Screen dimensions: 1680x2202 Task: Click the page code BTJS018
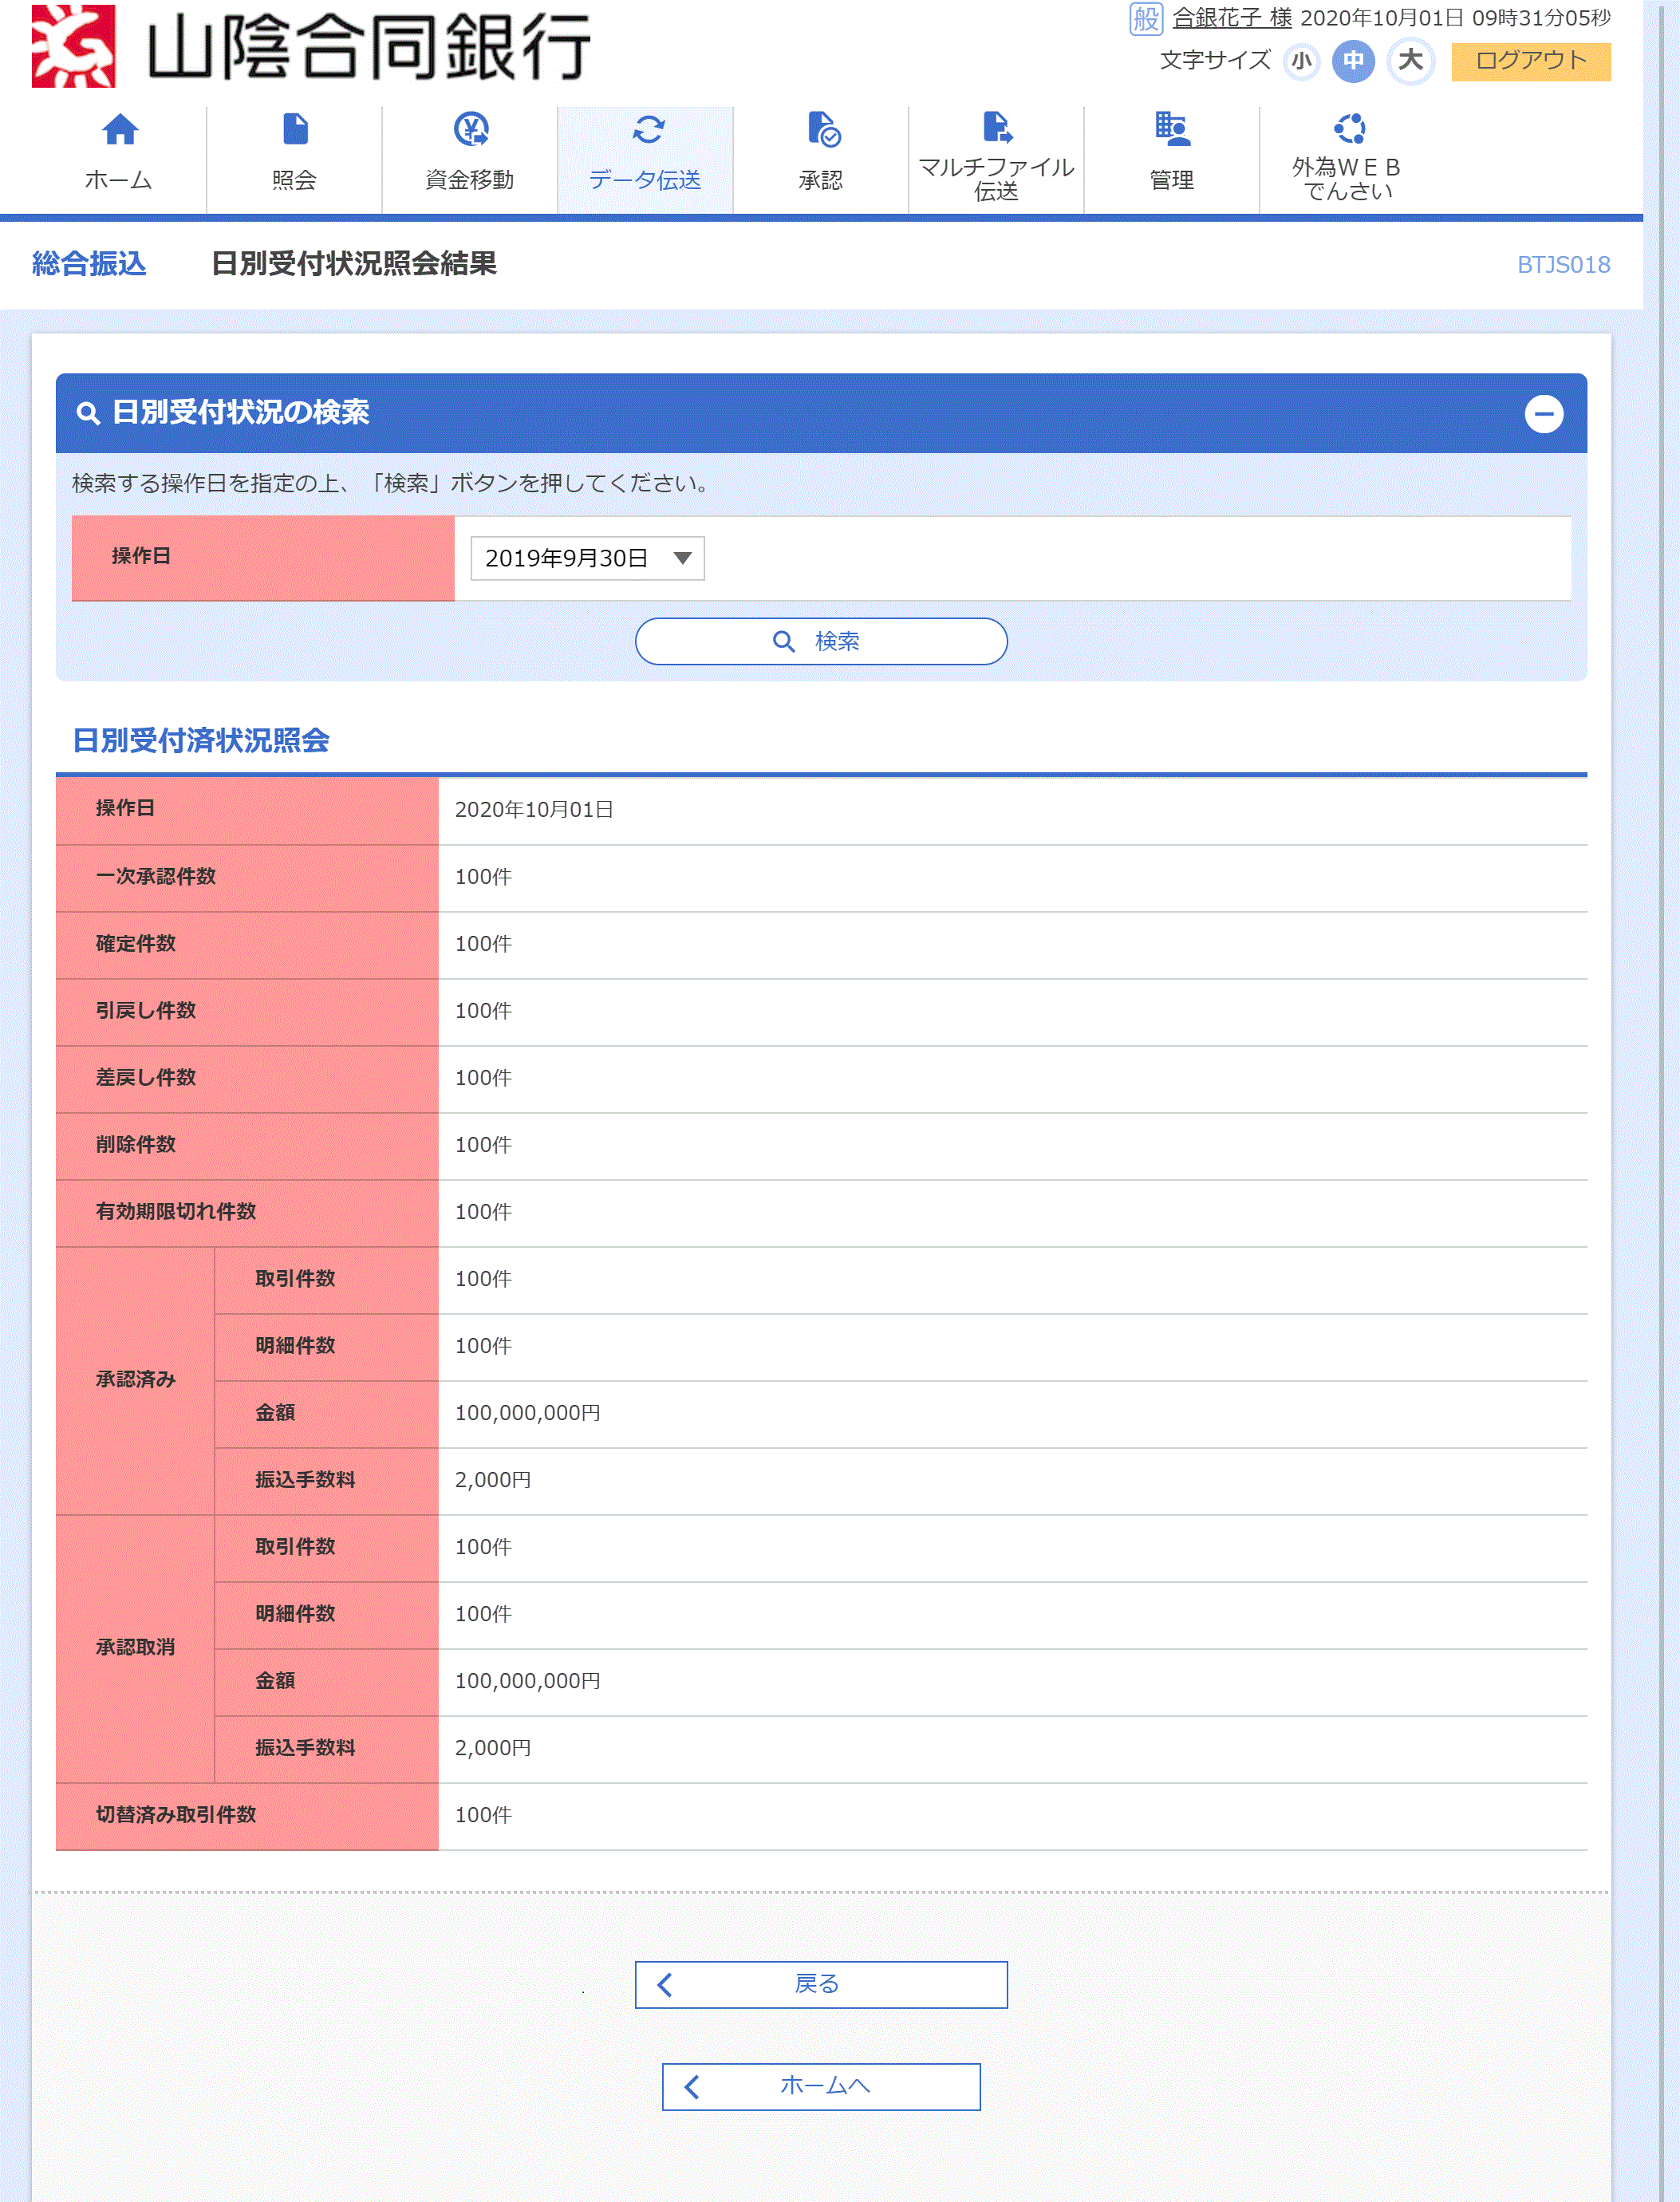(1563, 265)
